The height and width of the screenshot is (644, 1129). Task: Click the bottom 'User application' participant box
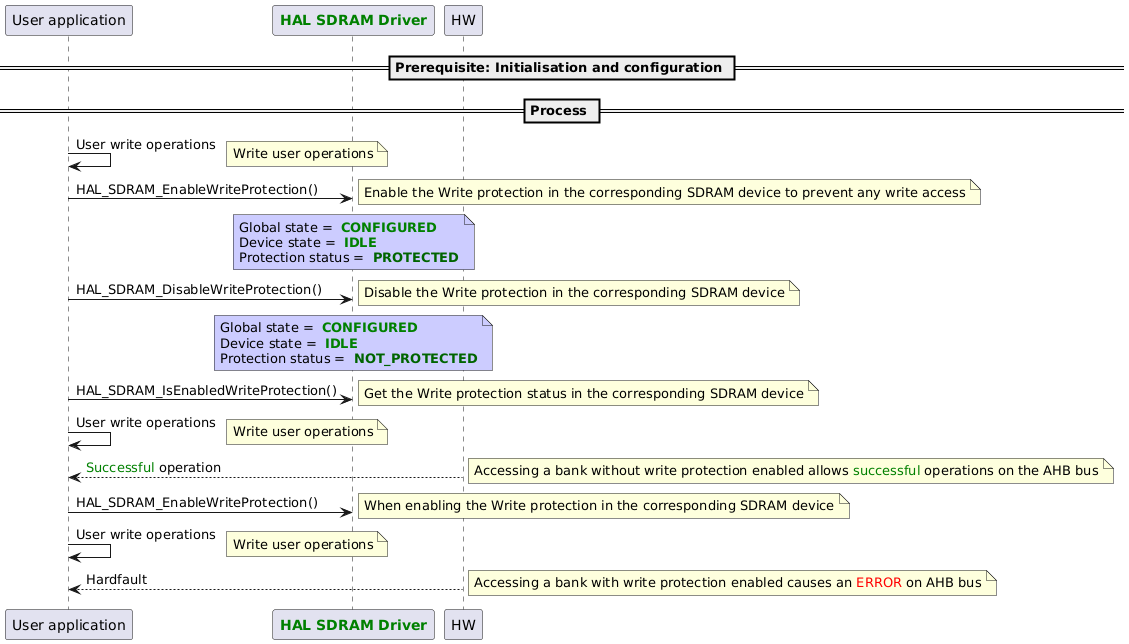click(68, 625)
